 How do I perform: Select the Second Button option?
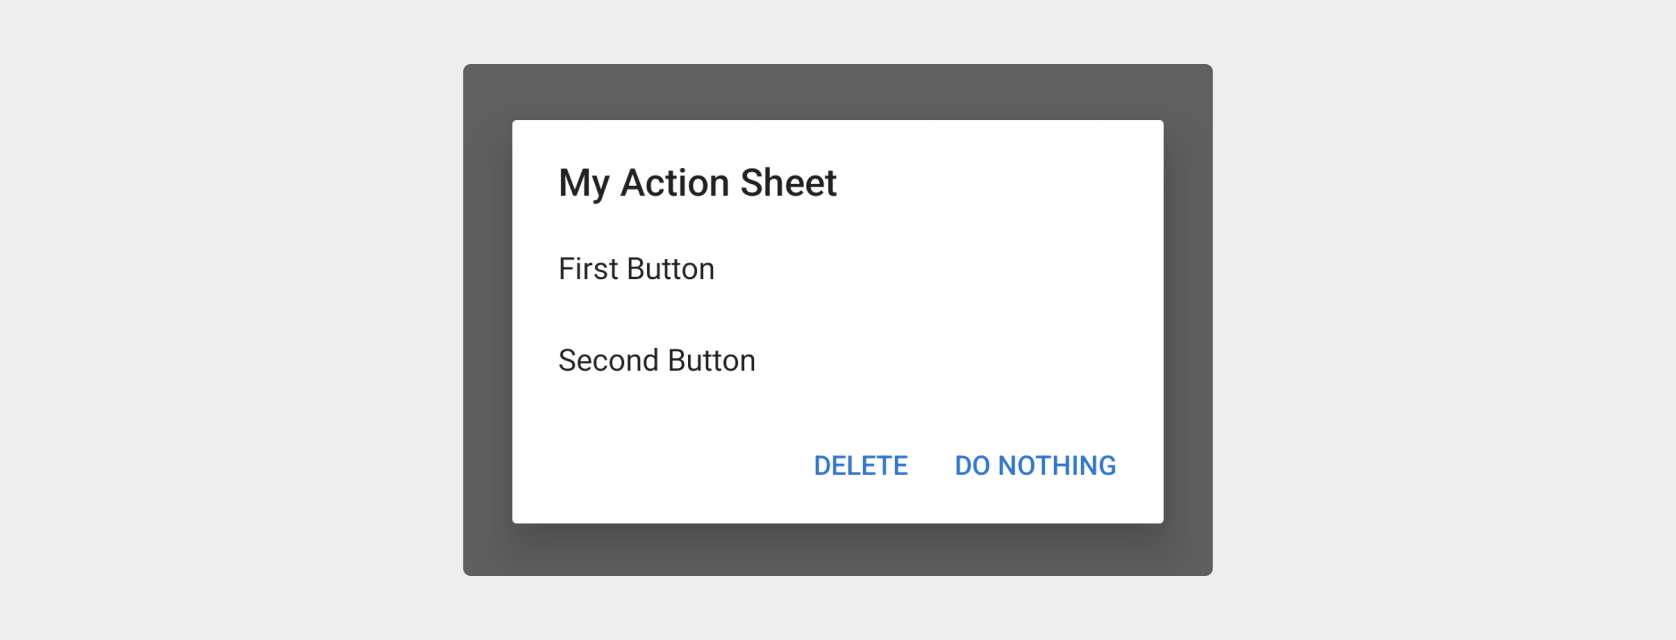point(657,360)
